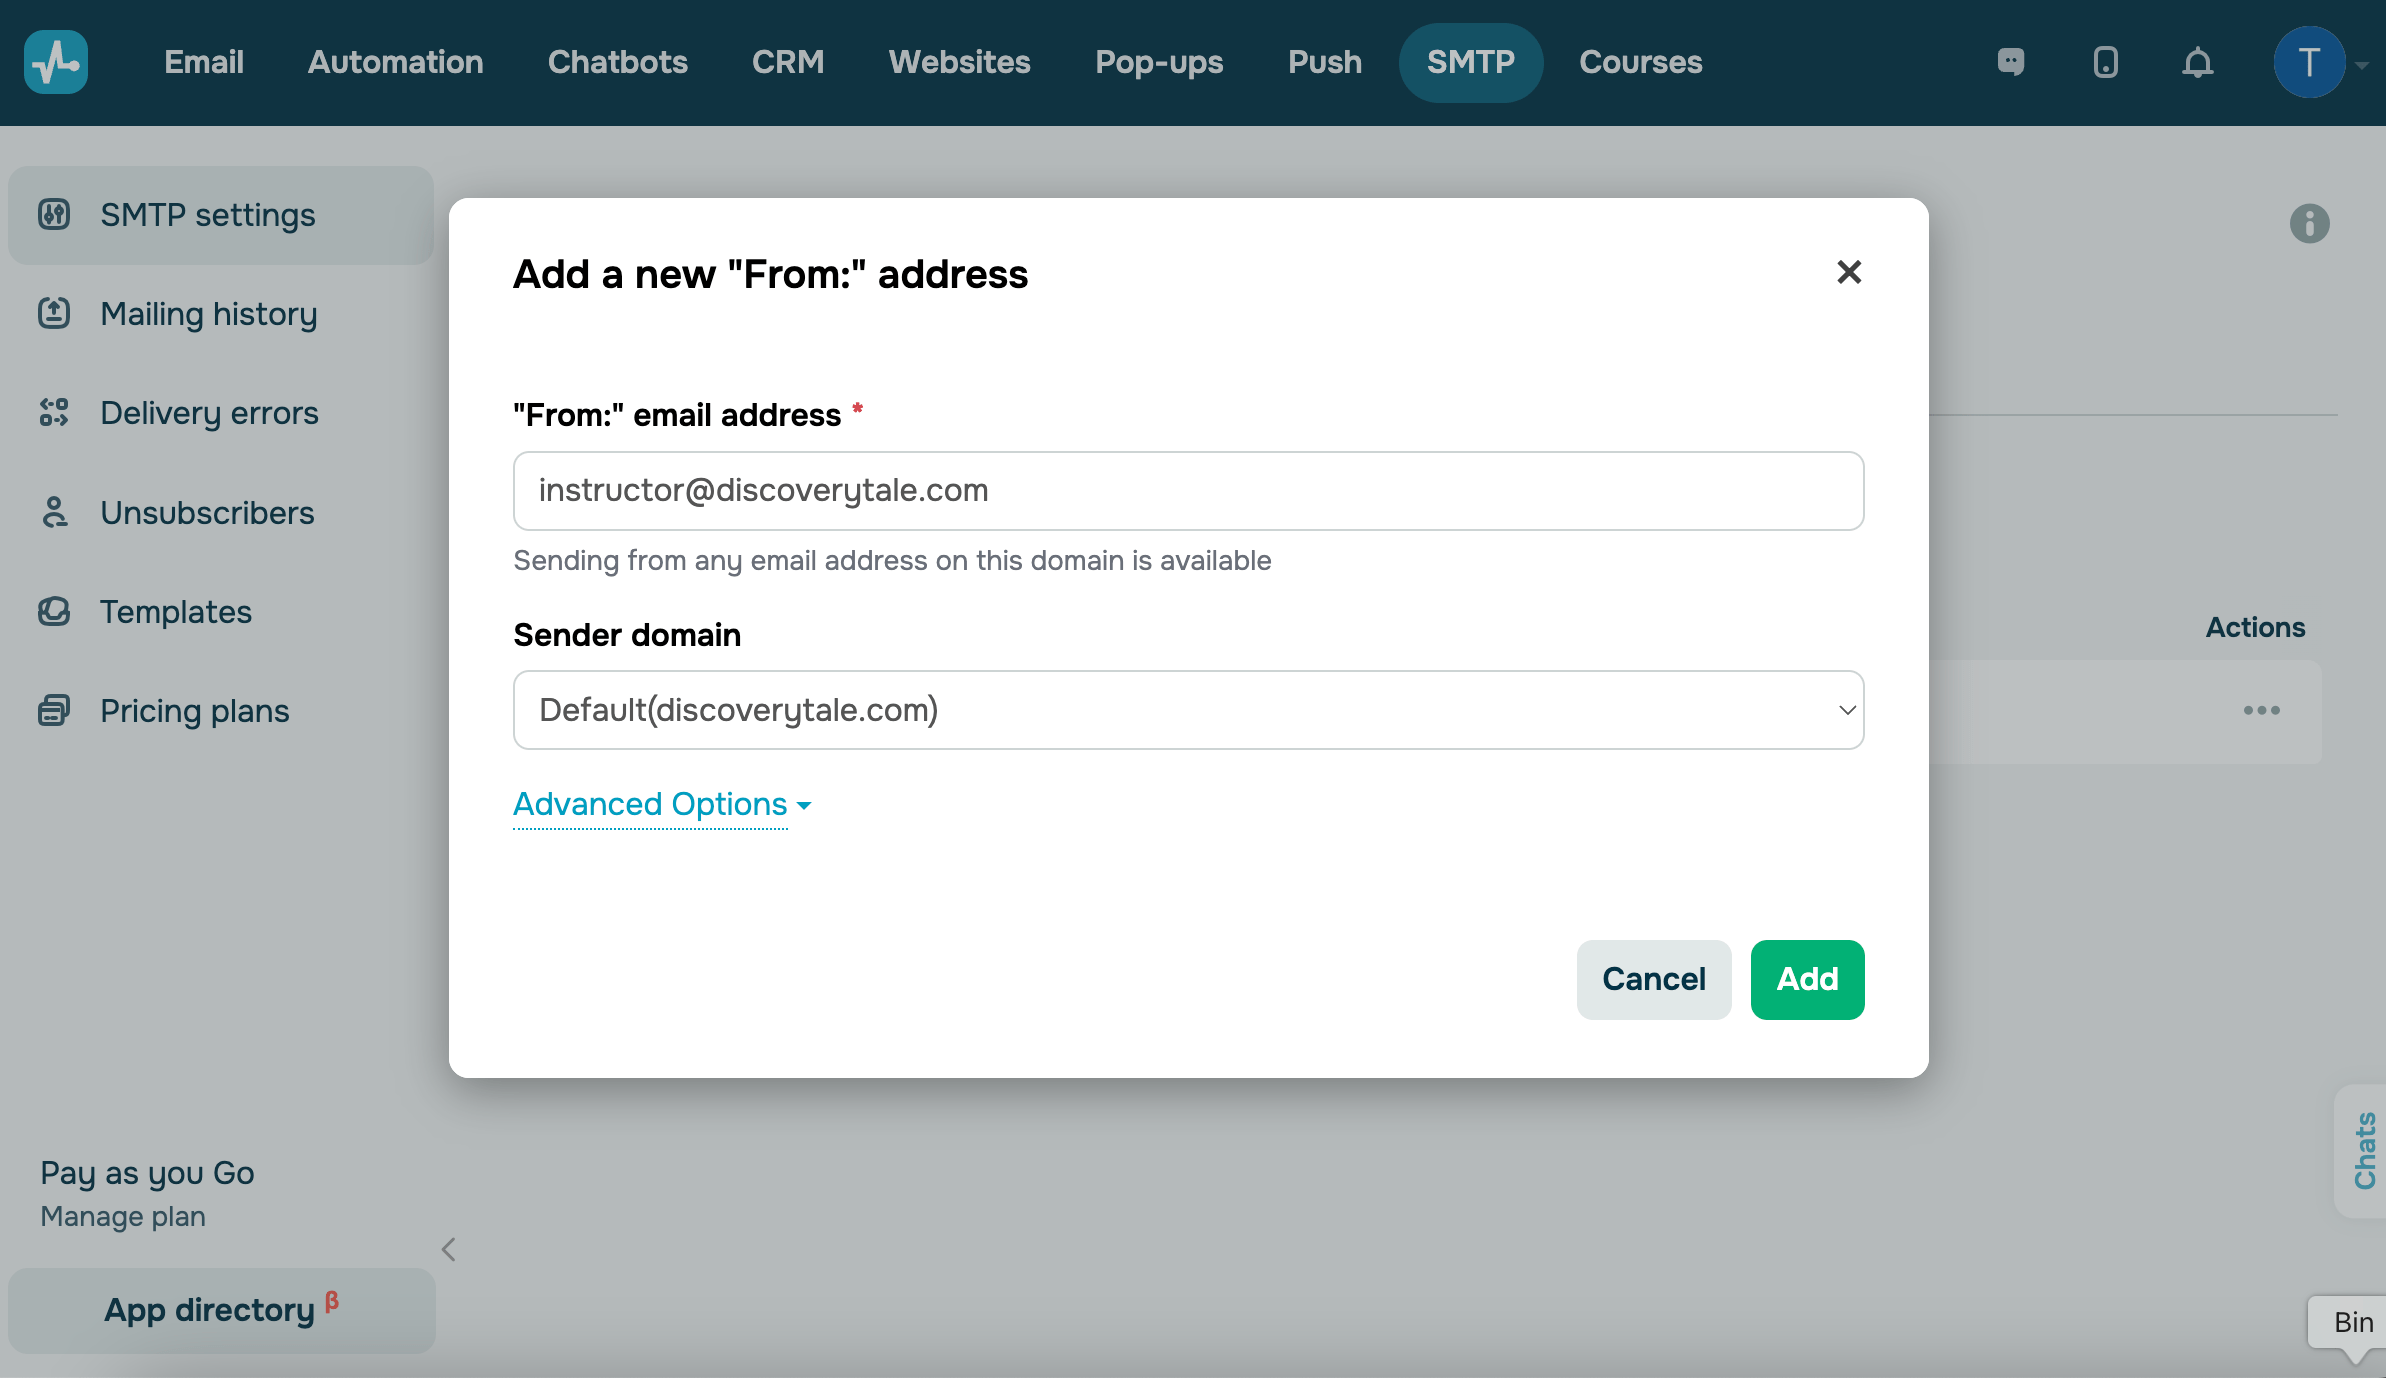This screenshot has height=1378, width=2386.
Task: Open the user avatar account menu
Action: point(2310,62)
